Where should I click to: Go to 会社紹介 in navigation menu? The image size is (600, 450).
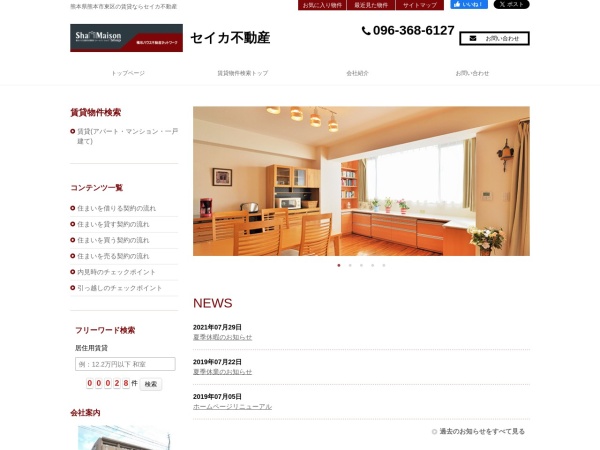tap(357, 73)
